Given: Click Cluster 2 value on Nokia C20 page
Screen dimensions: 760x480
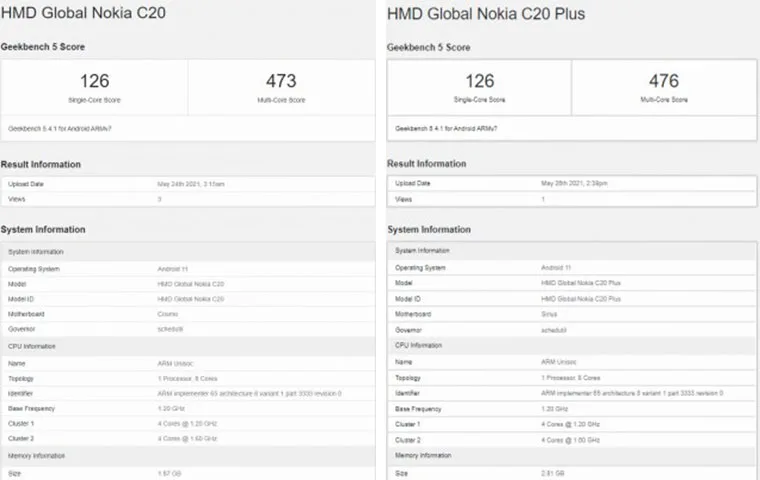Looking at the screenshot, I should point(187,439).
